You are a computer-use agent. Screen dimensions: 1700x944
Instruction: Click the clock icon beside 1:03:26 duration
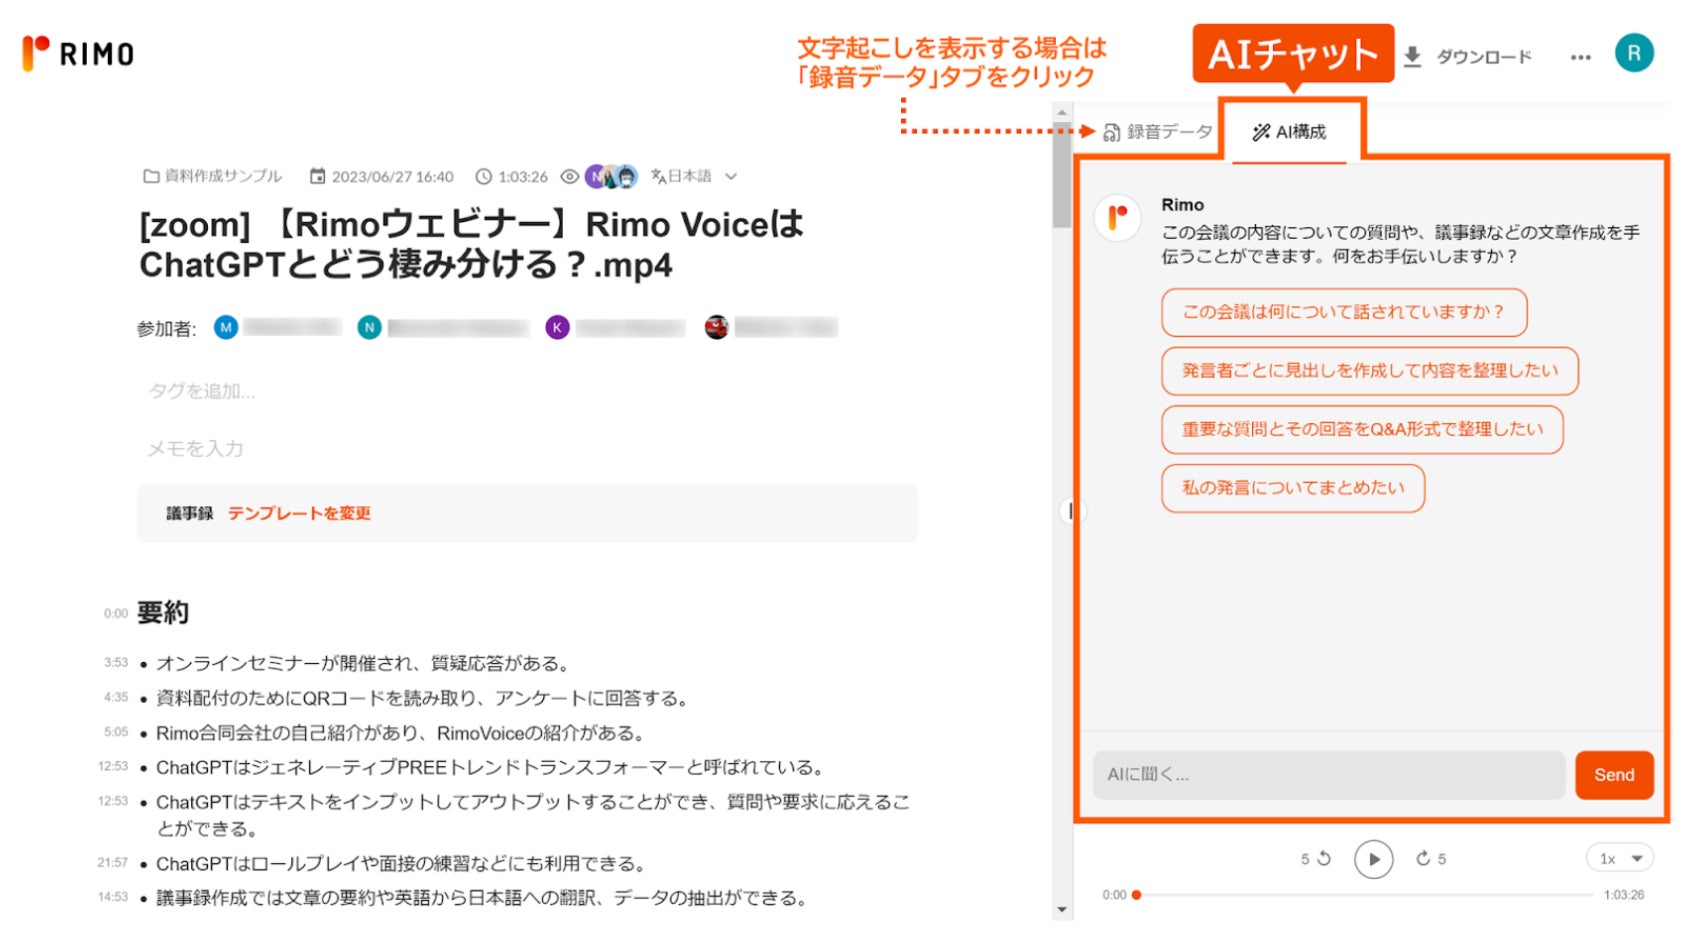click(x=483, y=176)
